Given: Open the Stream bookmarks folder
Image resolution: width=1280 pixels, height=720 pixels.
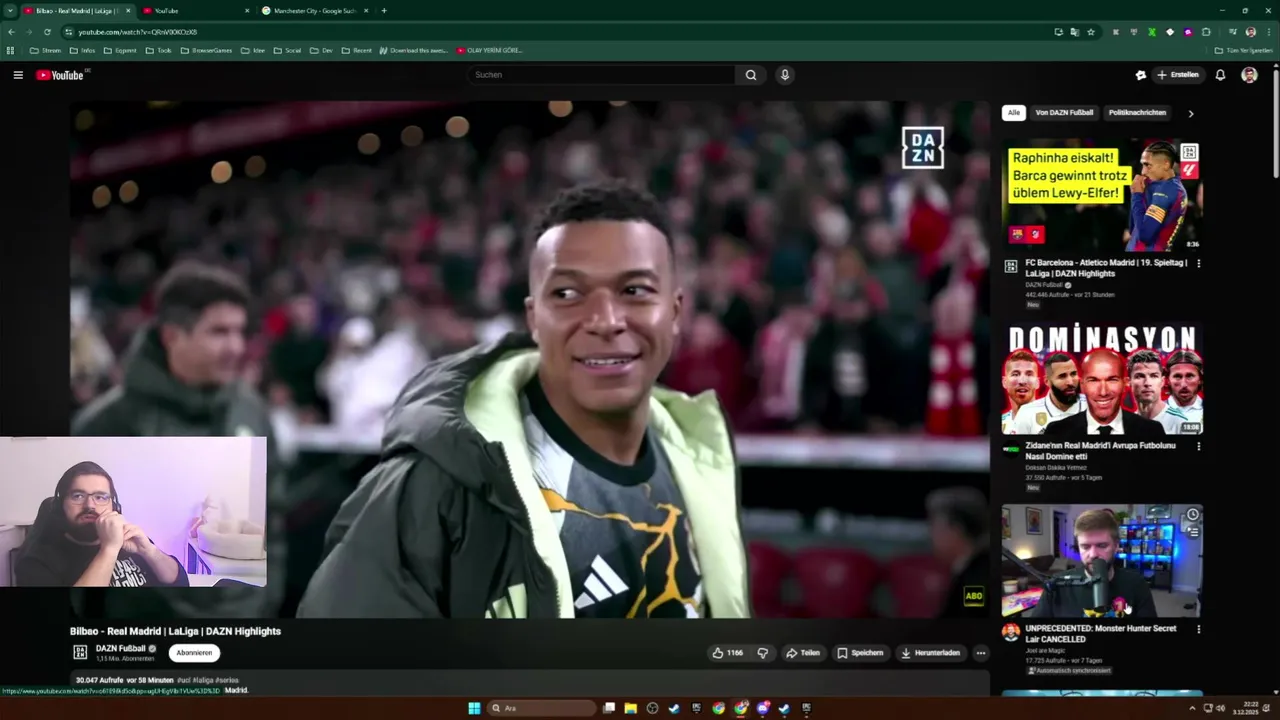Looking at the screenshot, I should (46, 50).
